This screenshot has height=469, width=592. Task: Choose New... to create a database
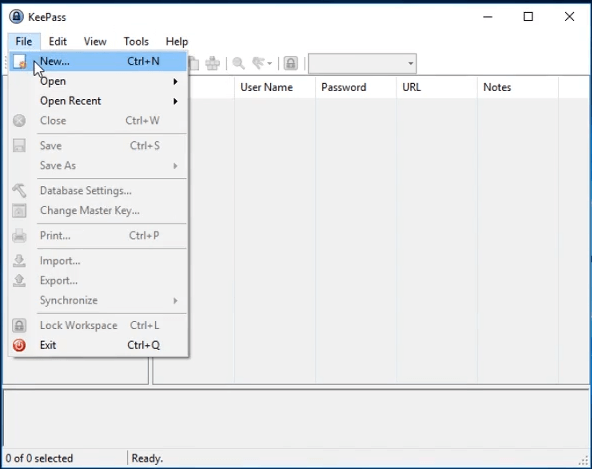tap(98, 61)
